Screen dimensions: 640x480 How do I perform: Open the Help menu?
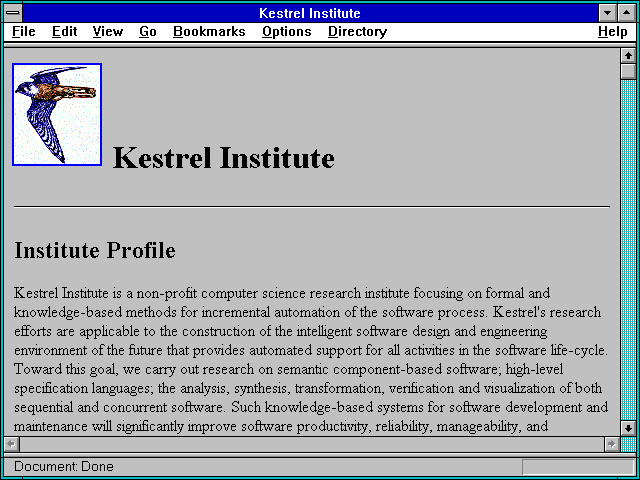point(613,31)
